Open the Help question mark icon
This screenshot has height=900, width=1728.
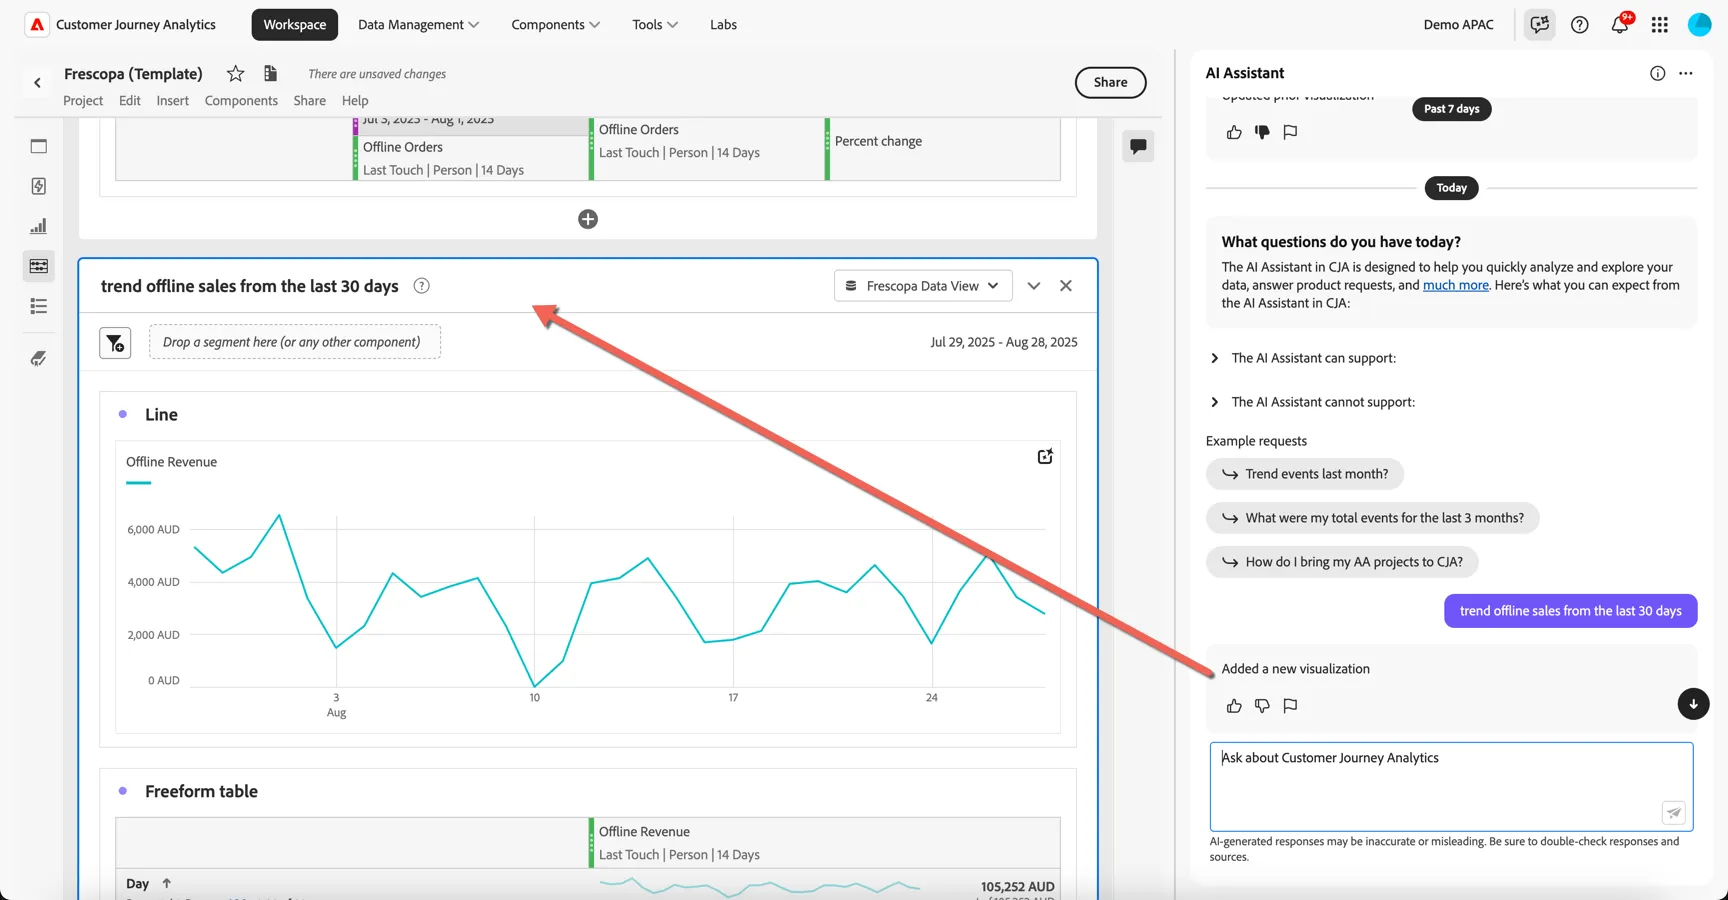1580,24
